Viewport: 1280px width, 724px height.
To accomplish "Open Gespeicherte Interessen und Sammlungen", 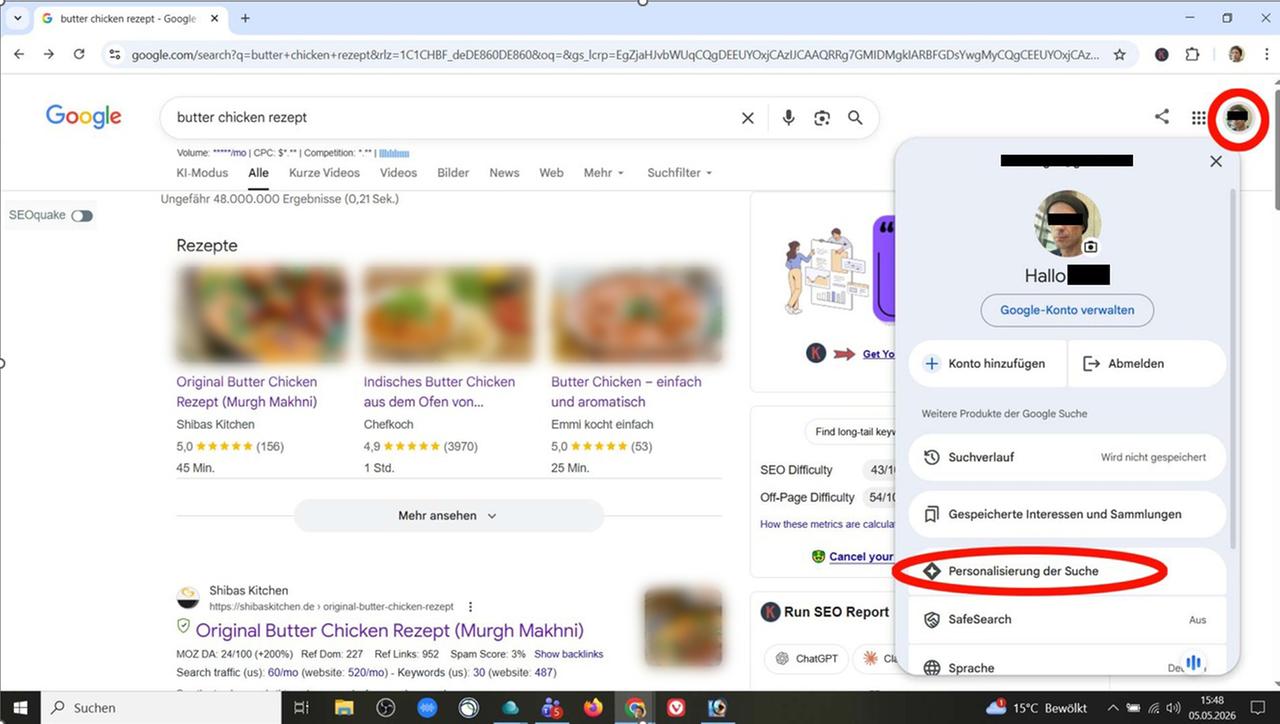I will [1067, 514].
